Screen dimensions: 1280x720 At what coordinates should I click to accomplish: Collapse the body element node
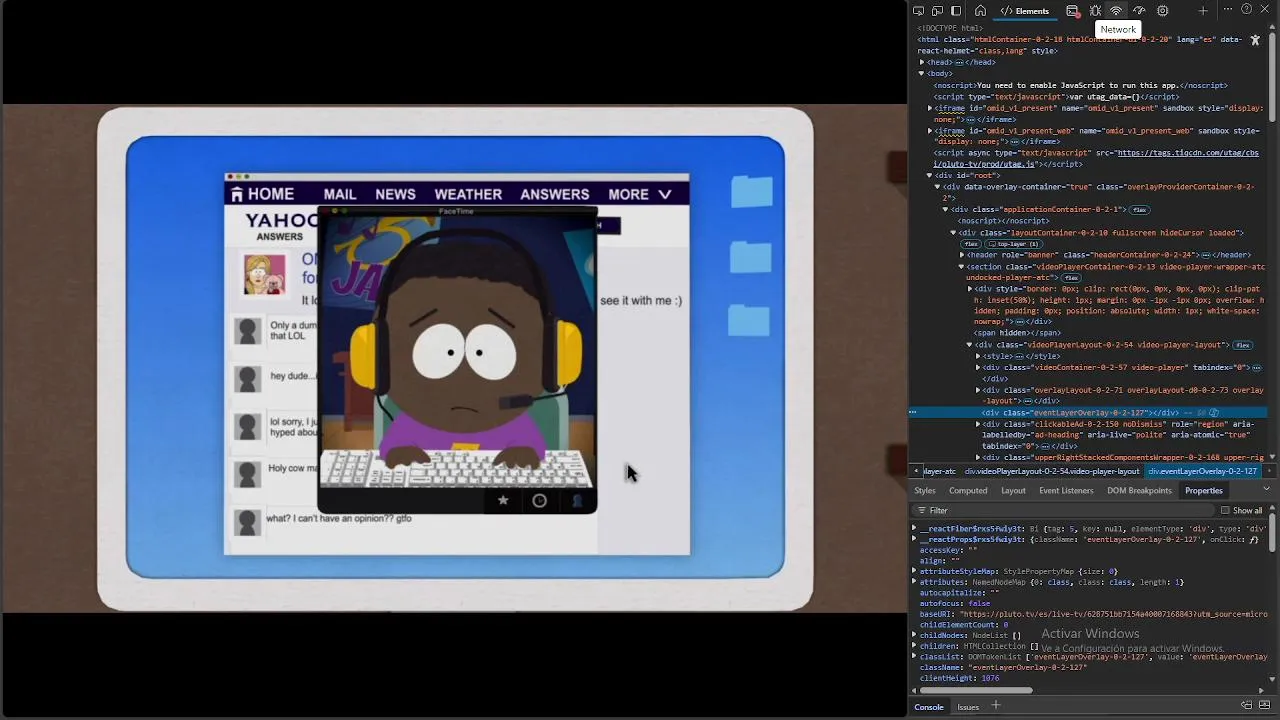922,74
